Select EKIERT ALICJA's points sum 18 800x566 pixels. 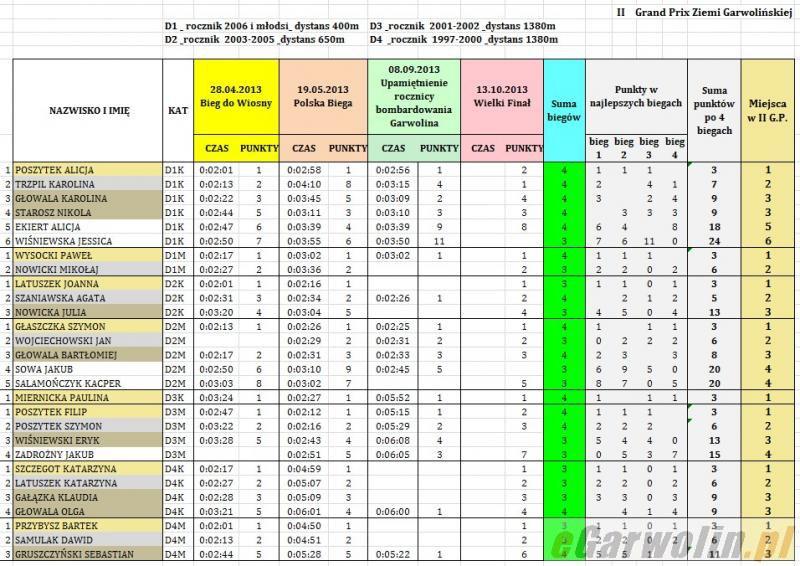[714, 227]
